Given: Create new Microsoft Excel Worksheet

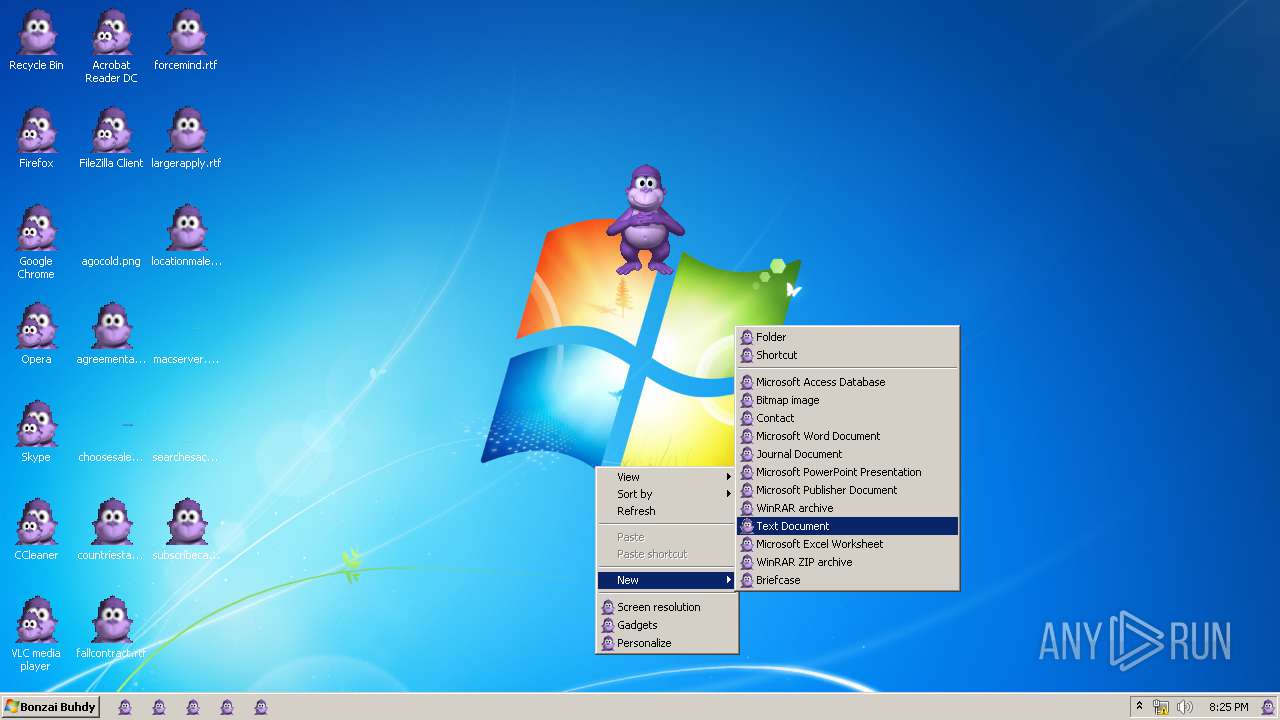Looking at the screenshot, I should pos(847,544).
